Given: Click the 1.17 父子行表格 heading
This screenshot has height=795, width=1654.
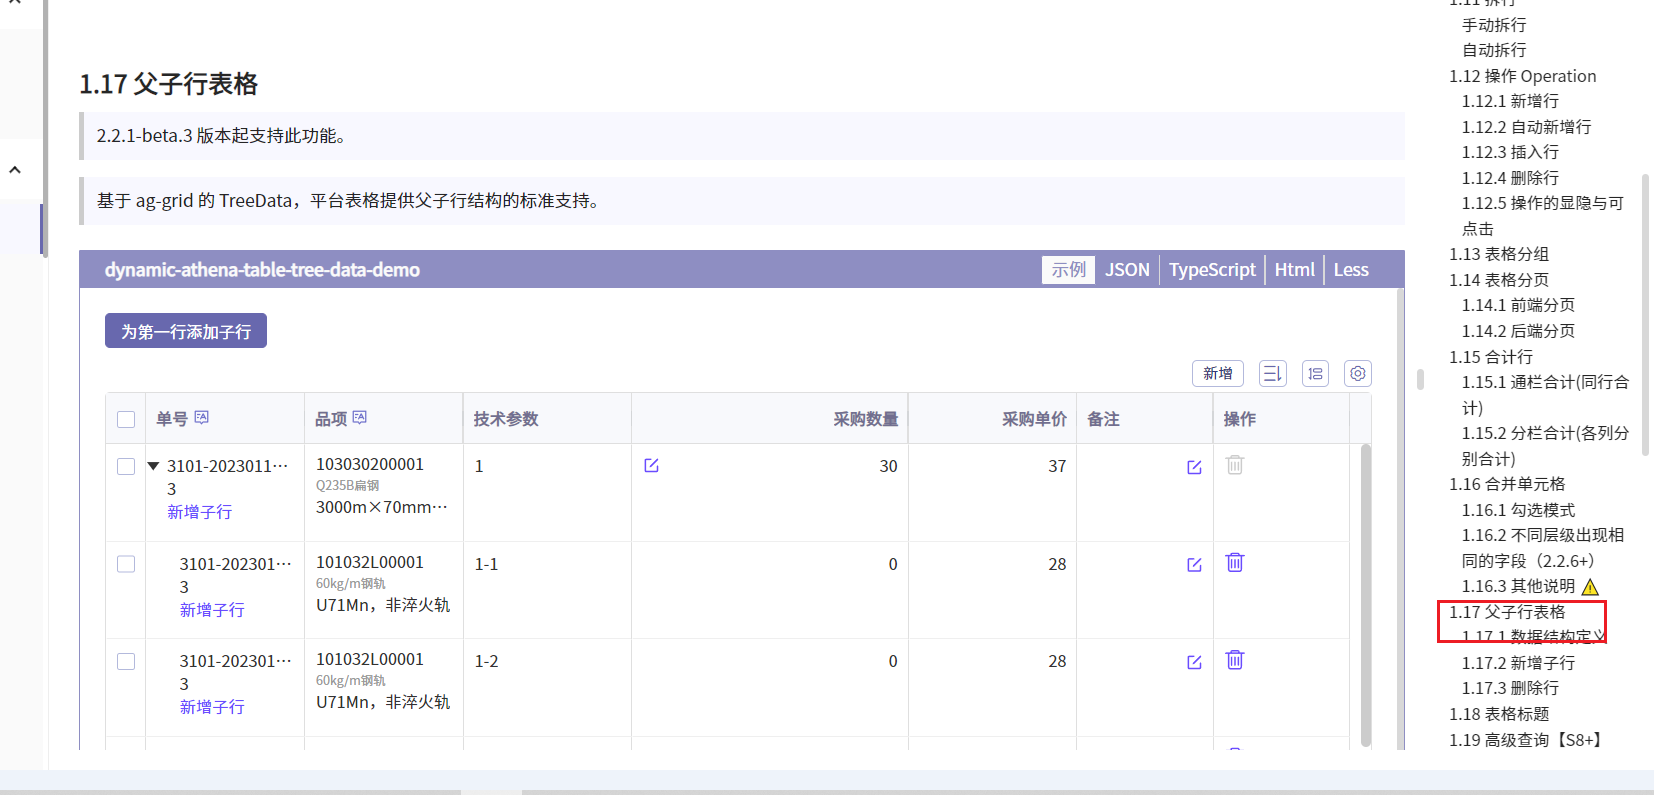Looking at the screenshot, I should point(169,84).
